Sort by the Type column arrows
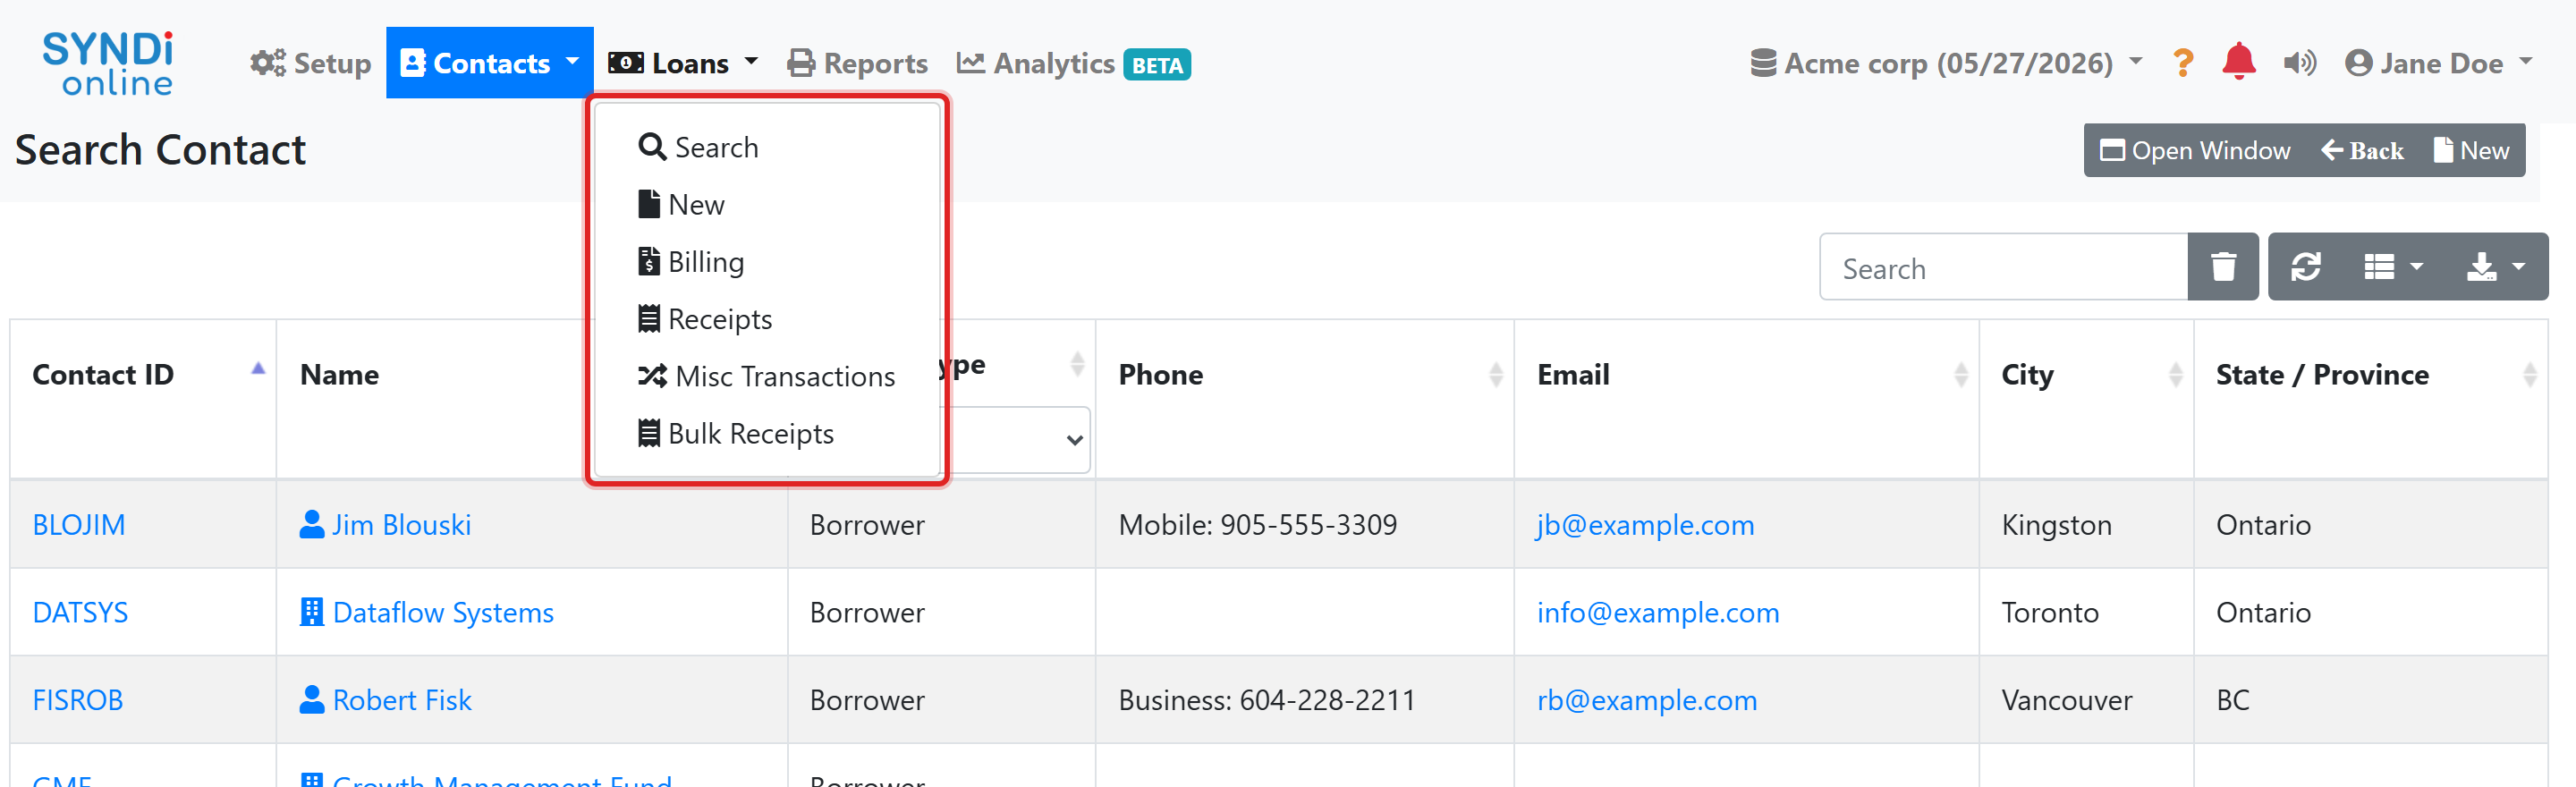 click(x=1077, y=363)
